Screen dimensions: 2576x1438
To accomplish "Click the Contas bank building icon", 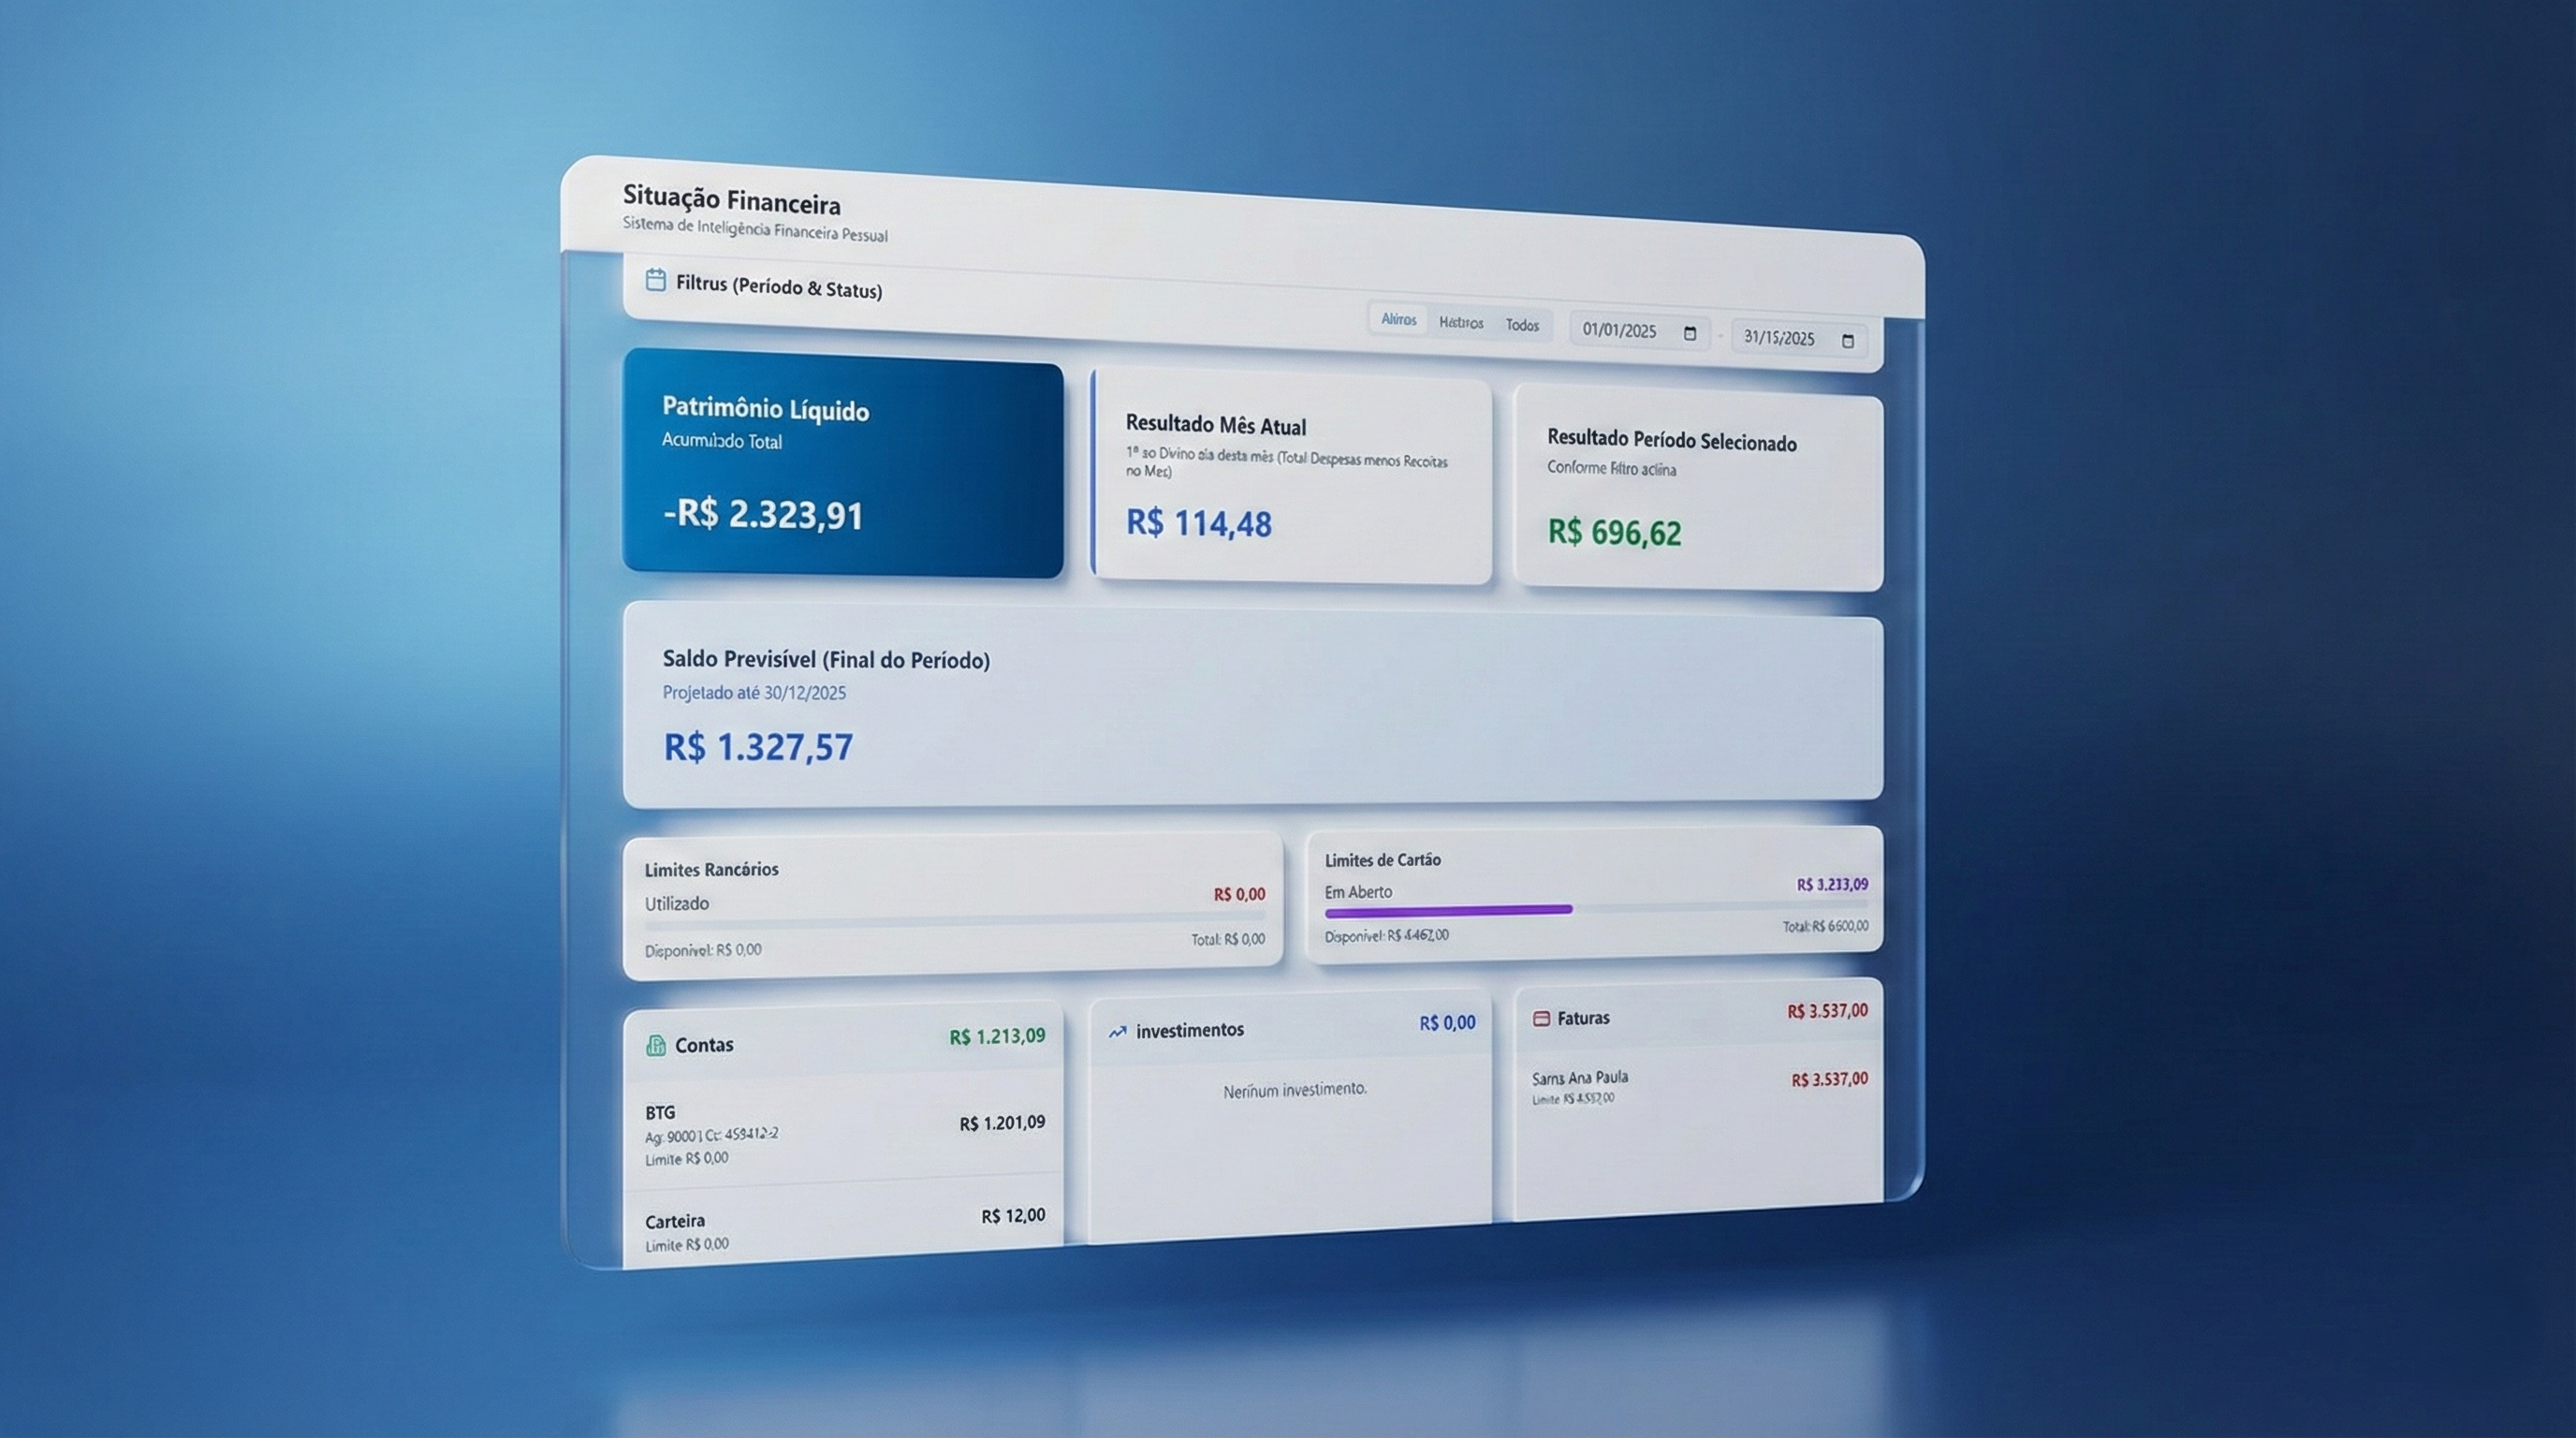I will [656, 1045].
